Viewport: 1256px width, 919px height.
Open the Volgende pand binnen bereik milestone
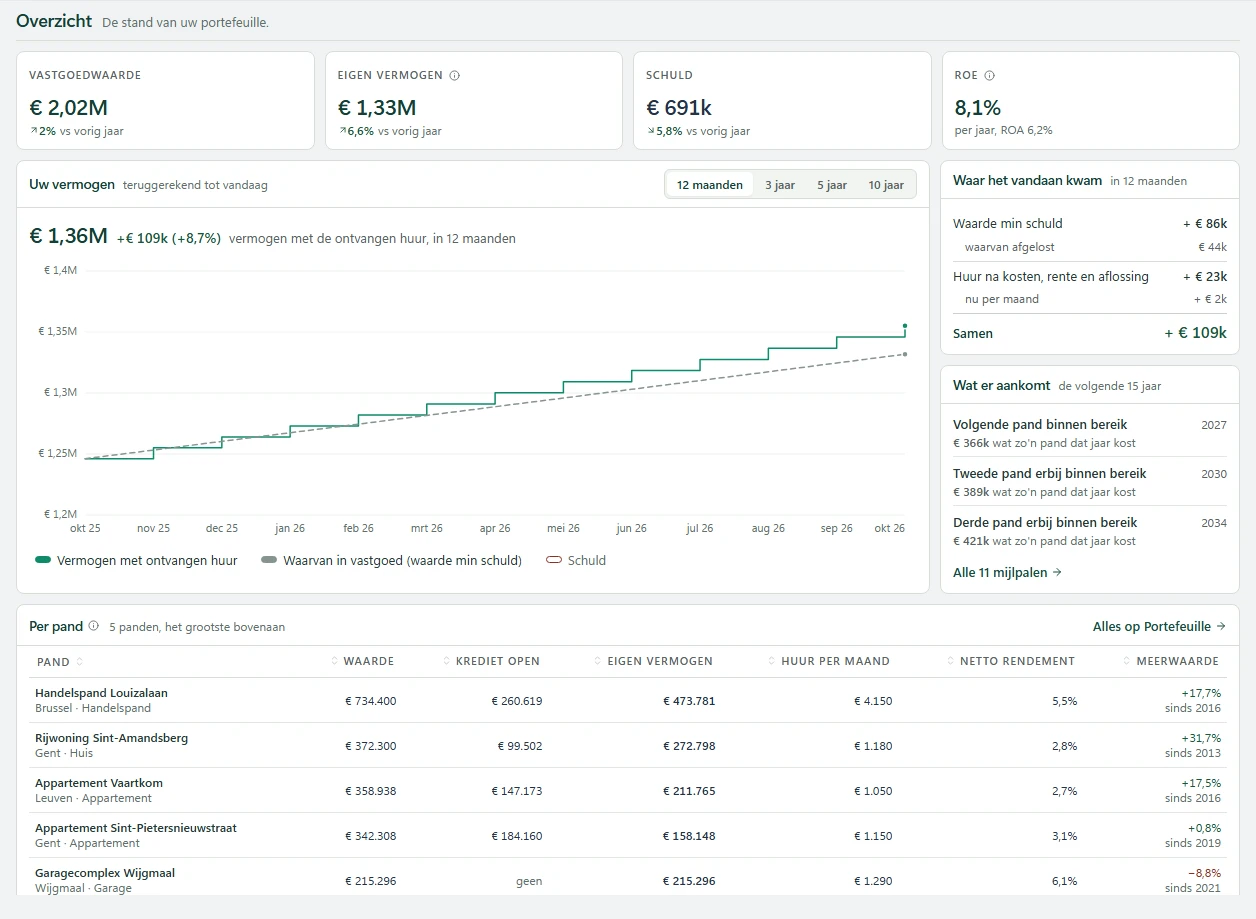click(x=1090, y=433)
